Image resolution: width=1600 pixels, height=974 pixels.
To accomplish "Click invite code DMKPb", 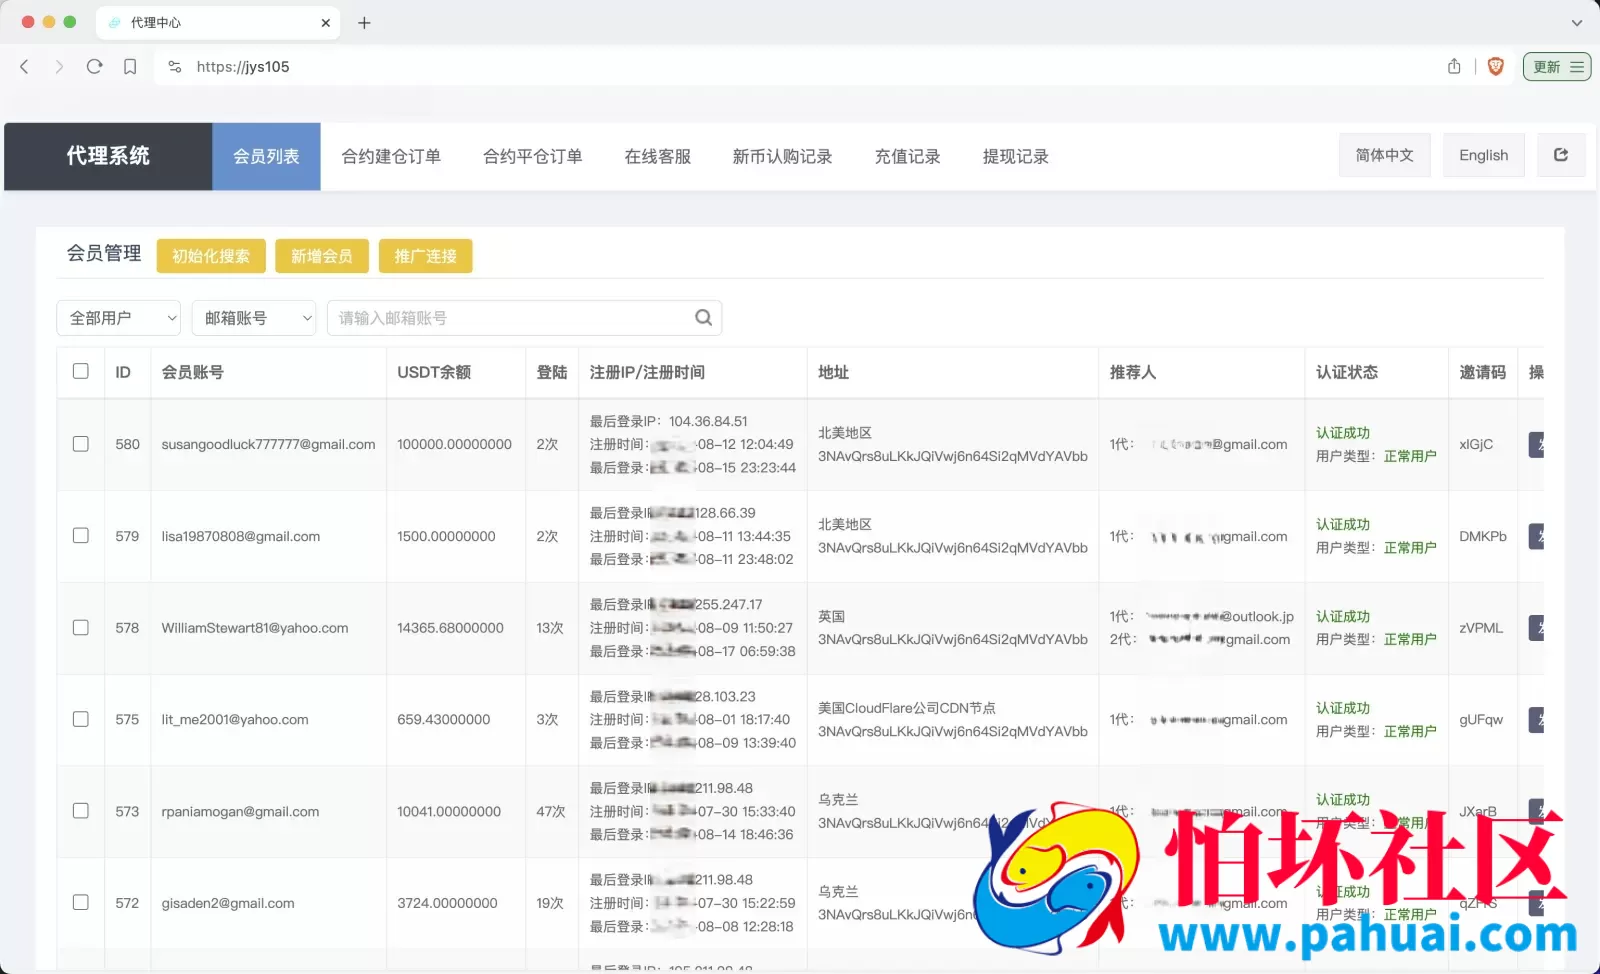I will tap(1483, 536).
